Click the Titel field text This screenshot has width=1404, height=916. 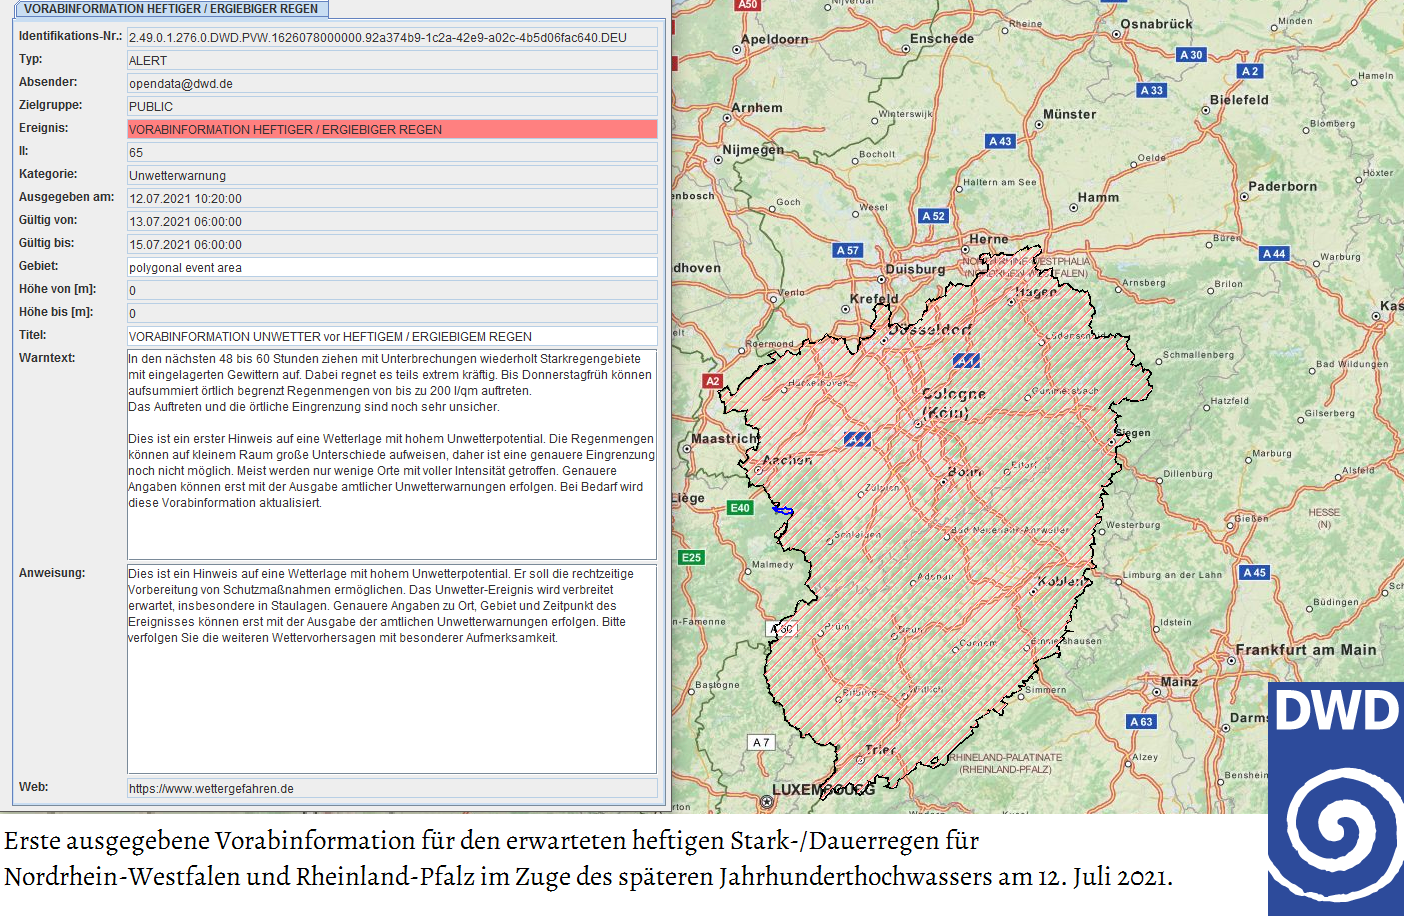[x=392, y=336]
